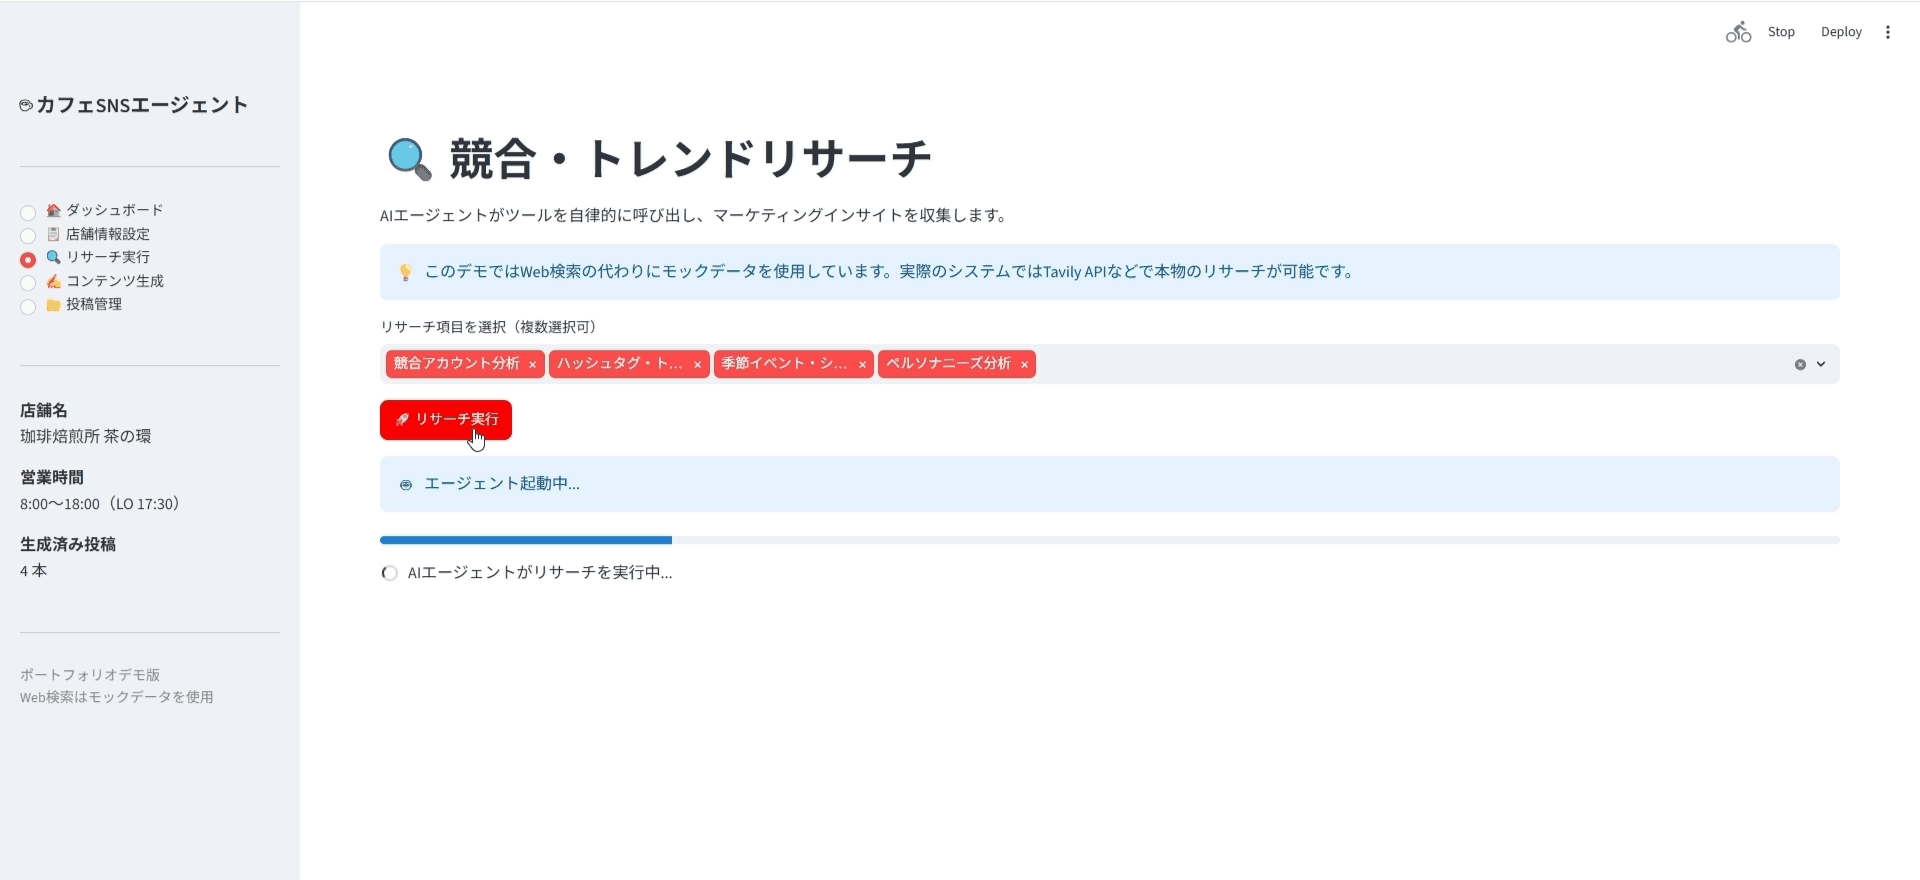Open the three-dot main menu
This screenshot has width=1920, height=880.
pos(1888,32)
